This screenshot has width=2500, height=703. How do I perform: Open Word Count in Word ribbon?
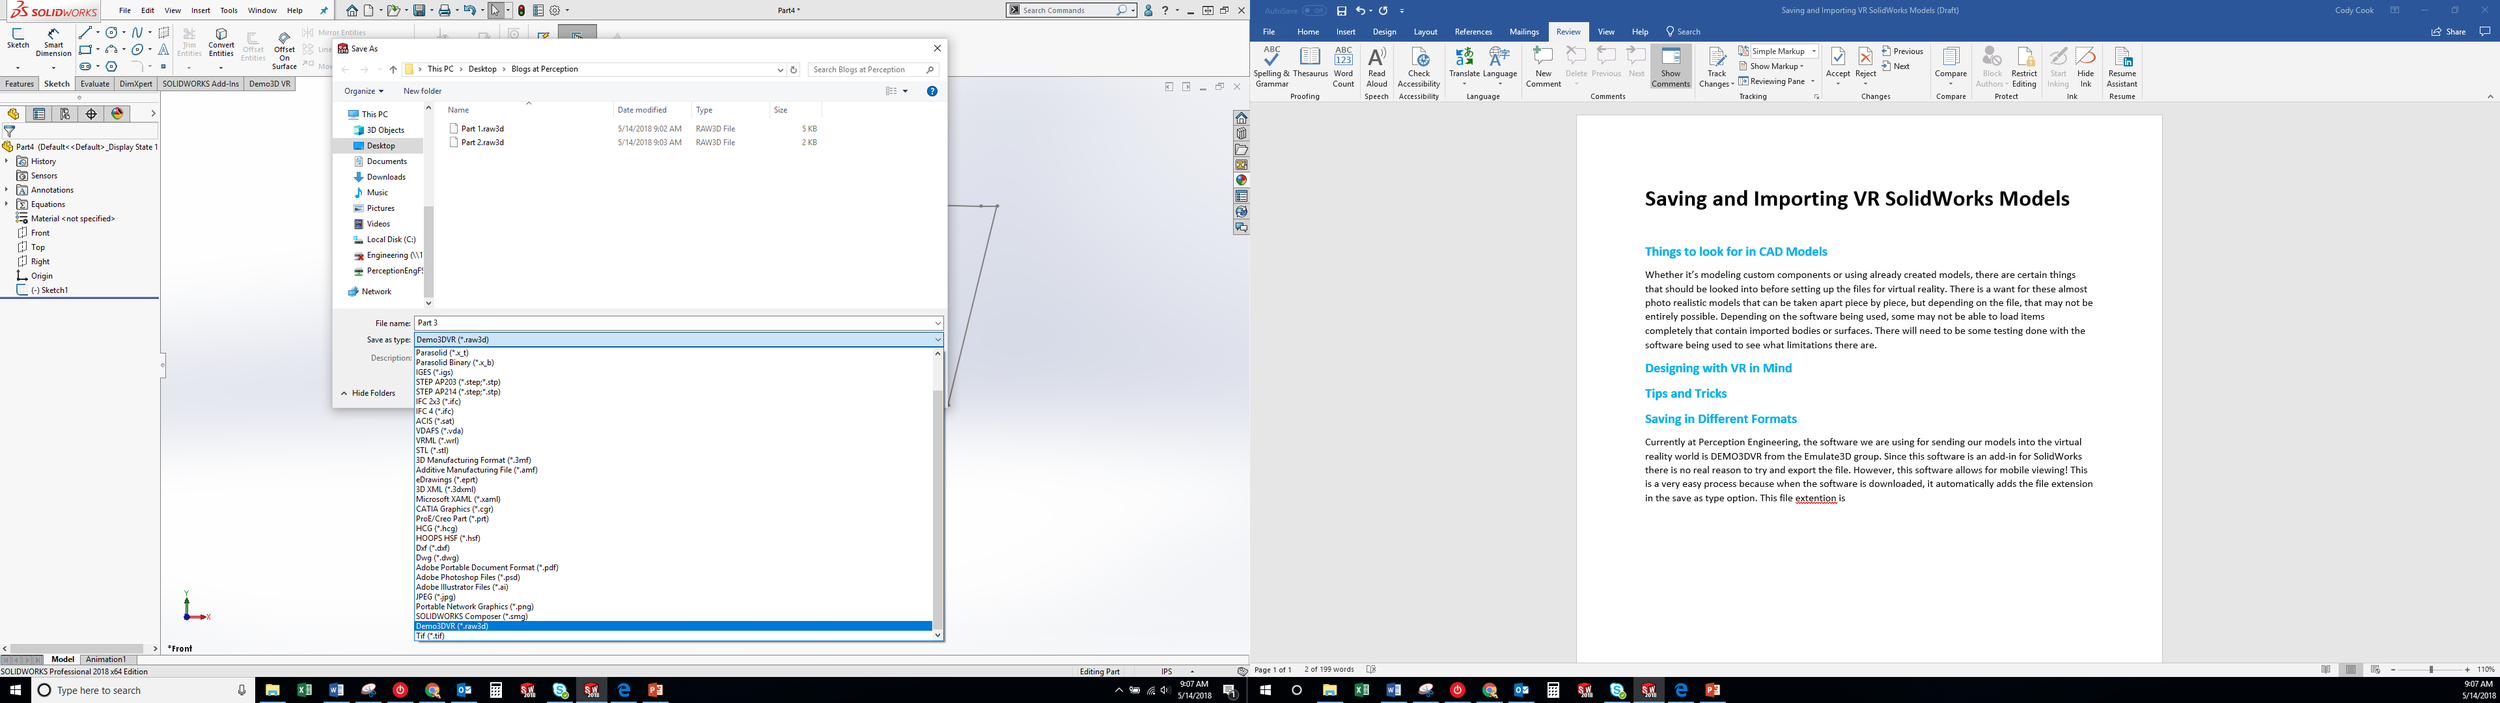(1343, 66)
